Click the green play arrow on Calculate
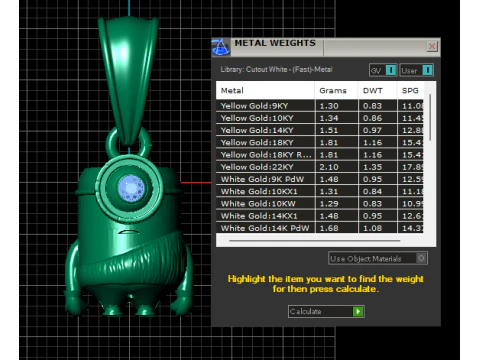Viewport: 480px width, 360px height. tap(358, 311)
